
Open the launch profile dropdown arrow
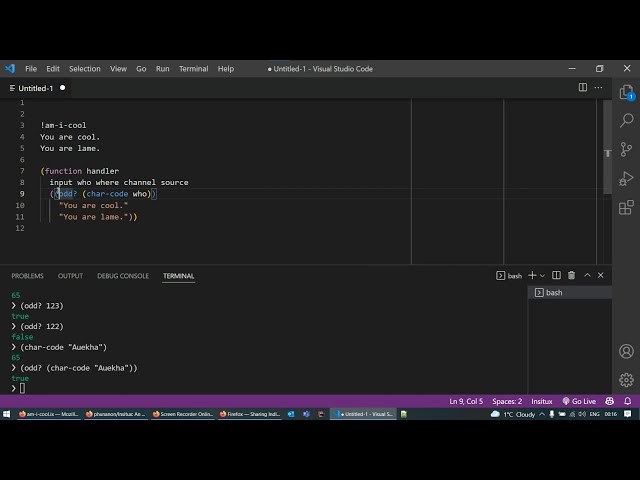[542, 276]
